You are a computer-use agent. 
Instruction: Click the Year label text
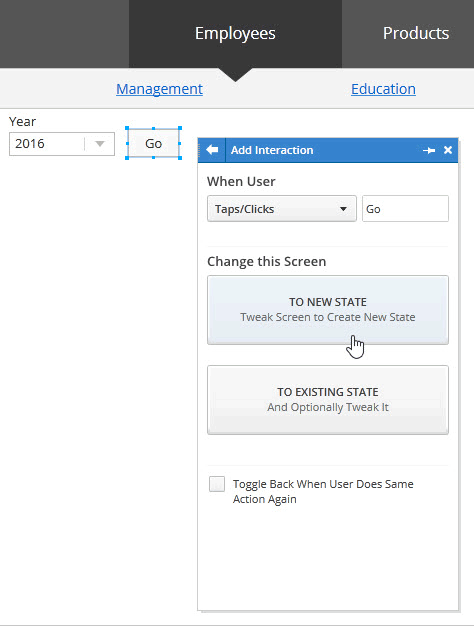click(x=22, y=121)
